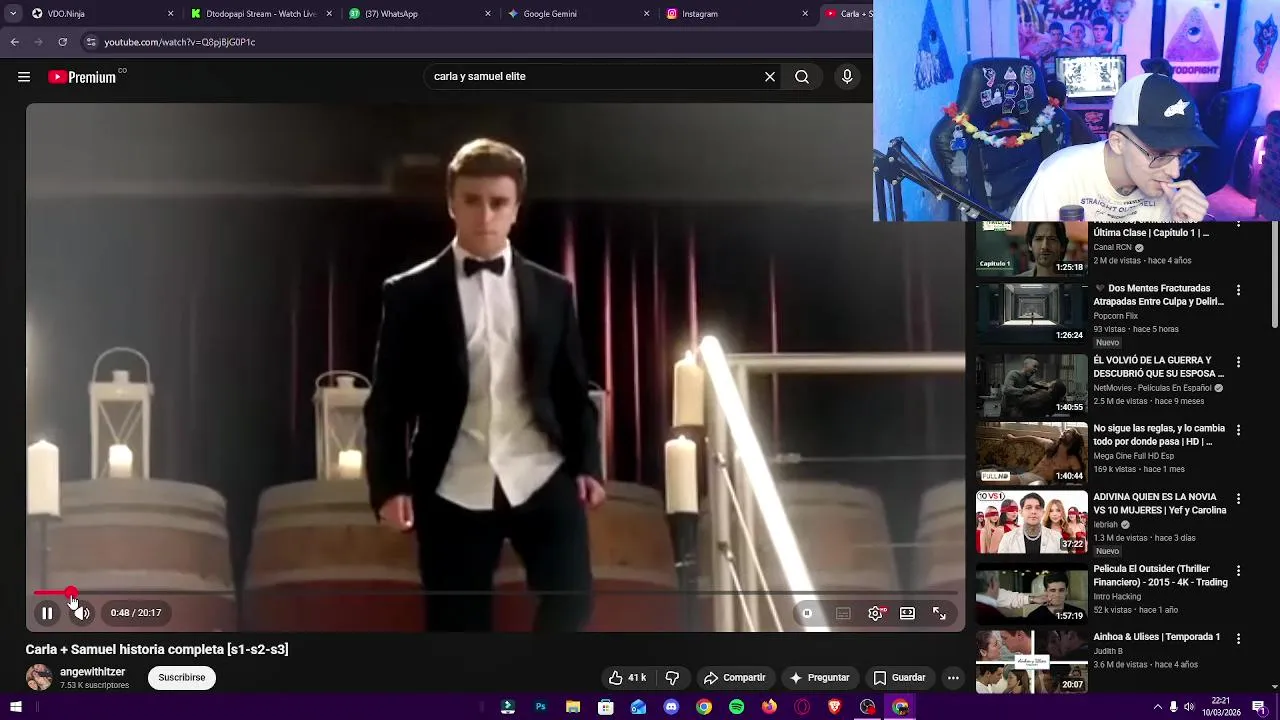Viewport: 1280px width, 720px height.
Task: Reload the page in the browser
Action: [63, 42]
